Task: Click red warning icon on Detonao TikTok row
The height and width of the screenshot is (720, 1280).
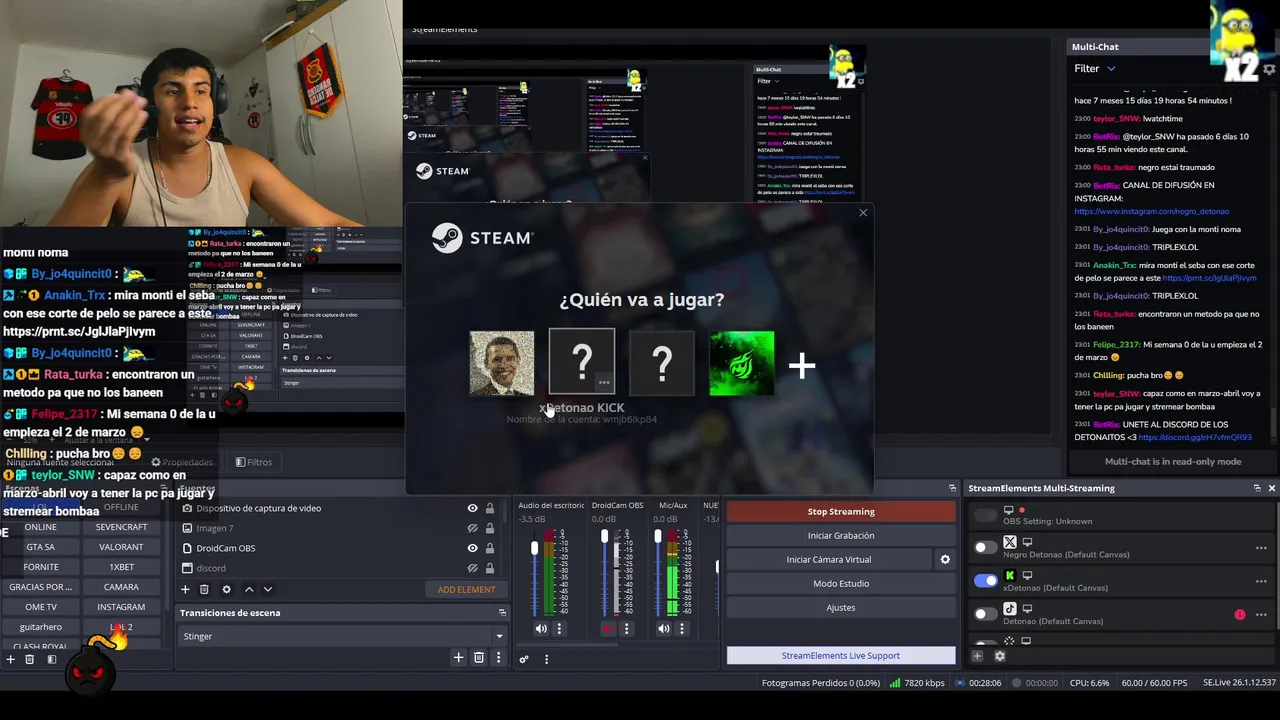Action: point(1240,614)
